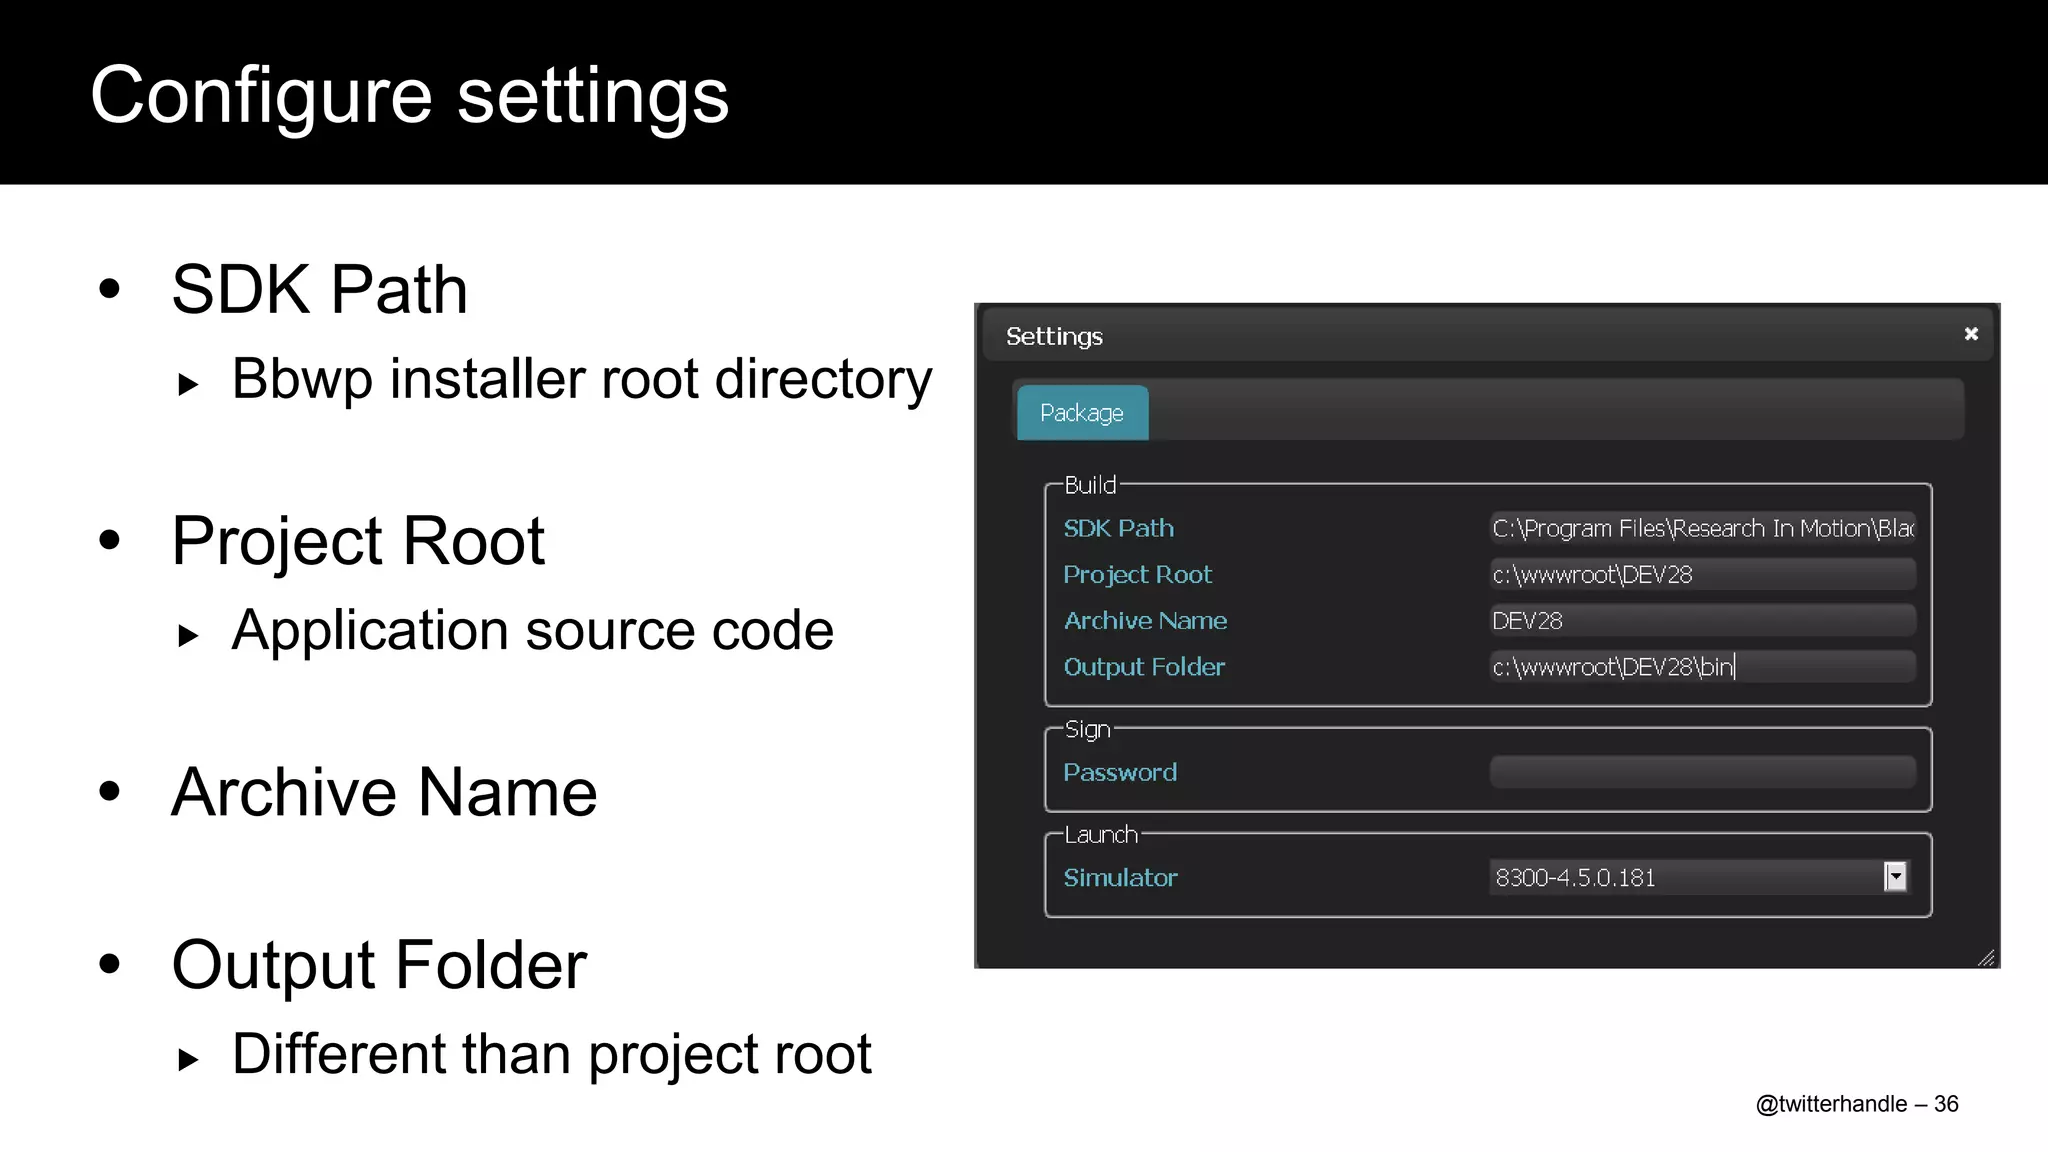This screenshot has width=2048, height=1152.
Task: Click the Project Root label in the dialog
Action: pos(1137,575)
